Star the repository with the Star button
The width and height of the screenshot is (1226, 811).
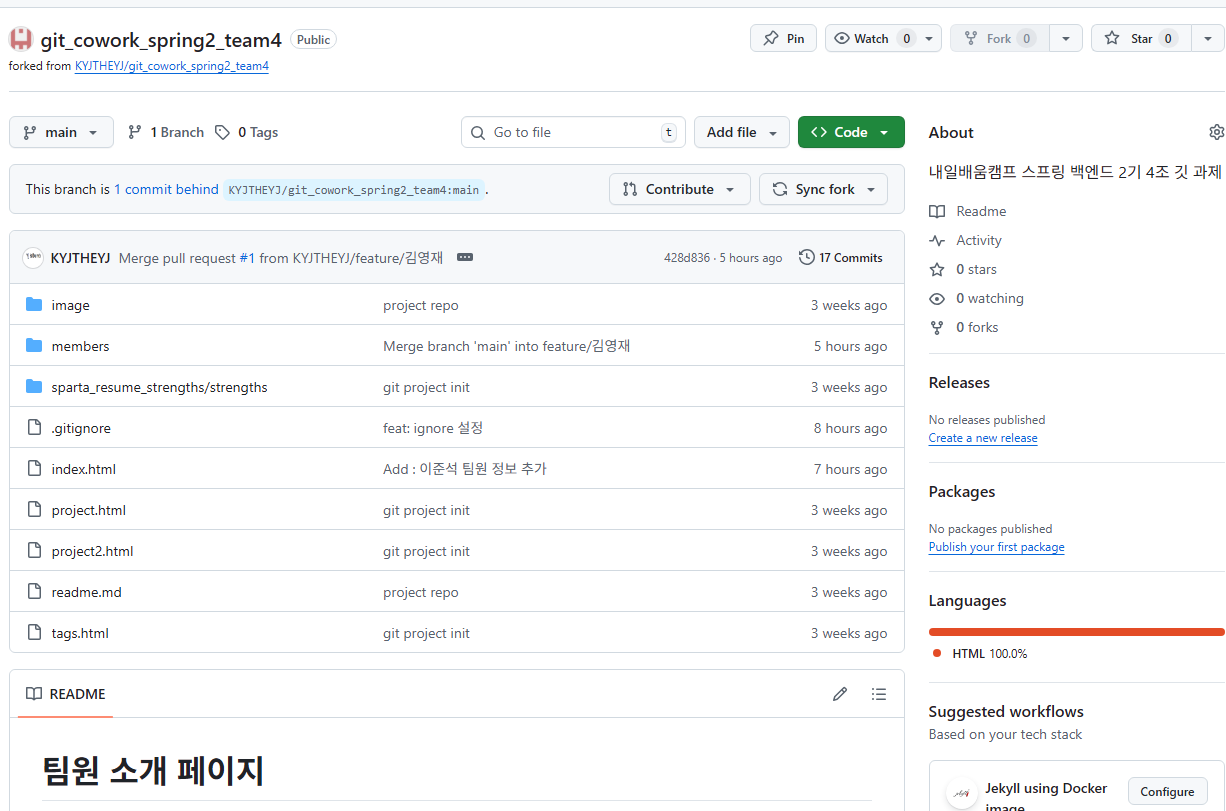tap(1141, 38)
